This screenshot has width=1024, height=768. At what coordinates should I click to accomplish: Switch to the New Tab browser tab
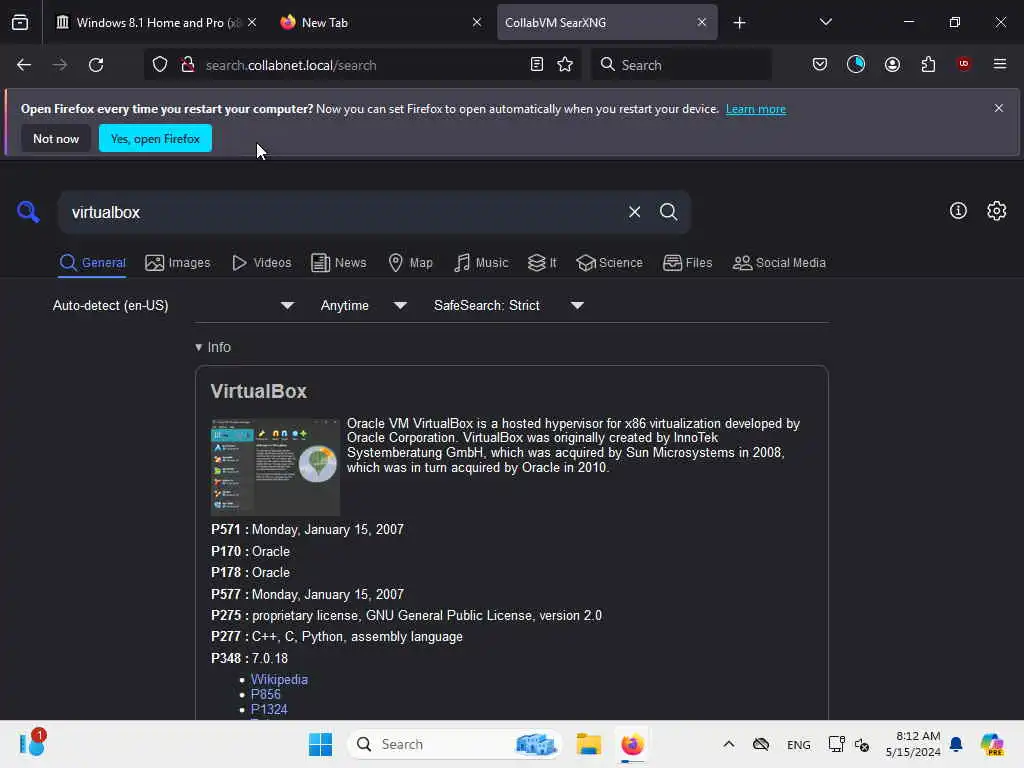(379, 22)
